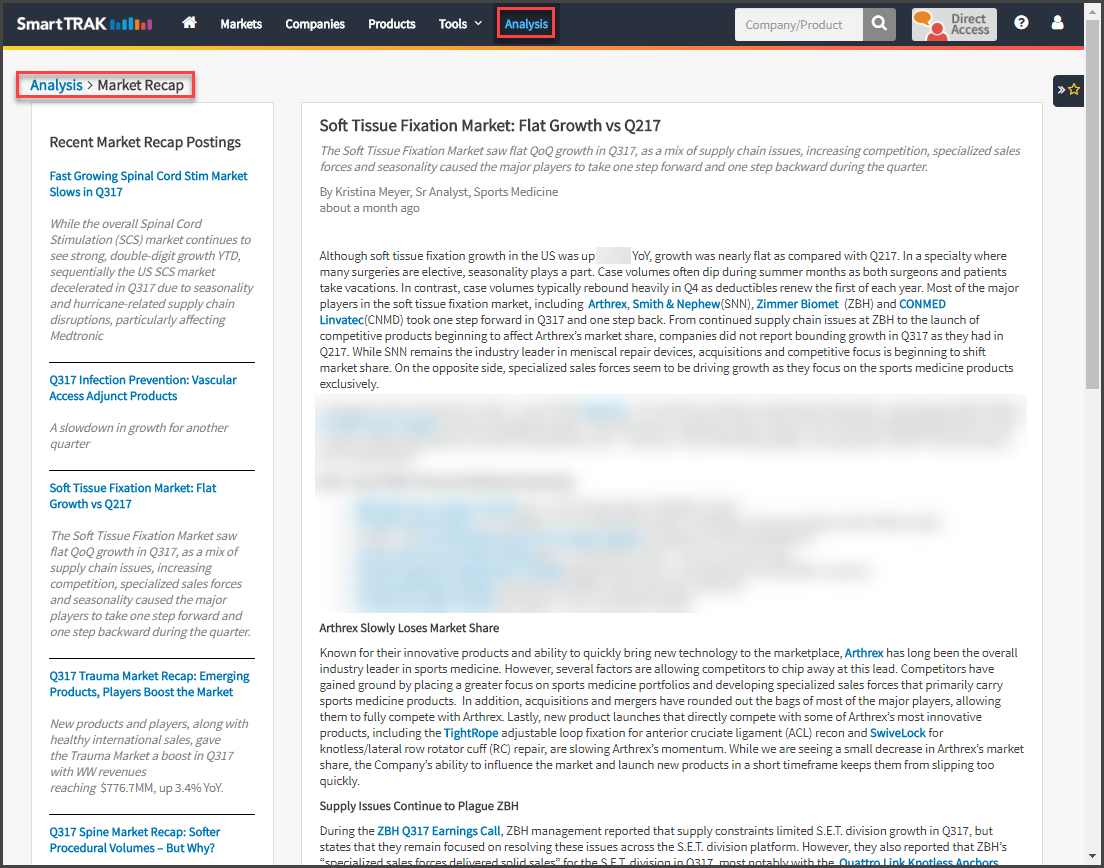This screenshot has height=868, width=1104.
Task: Click the article title Soft Tissue Fixation Market
Action: tap(490, 125)
